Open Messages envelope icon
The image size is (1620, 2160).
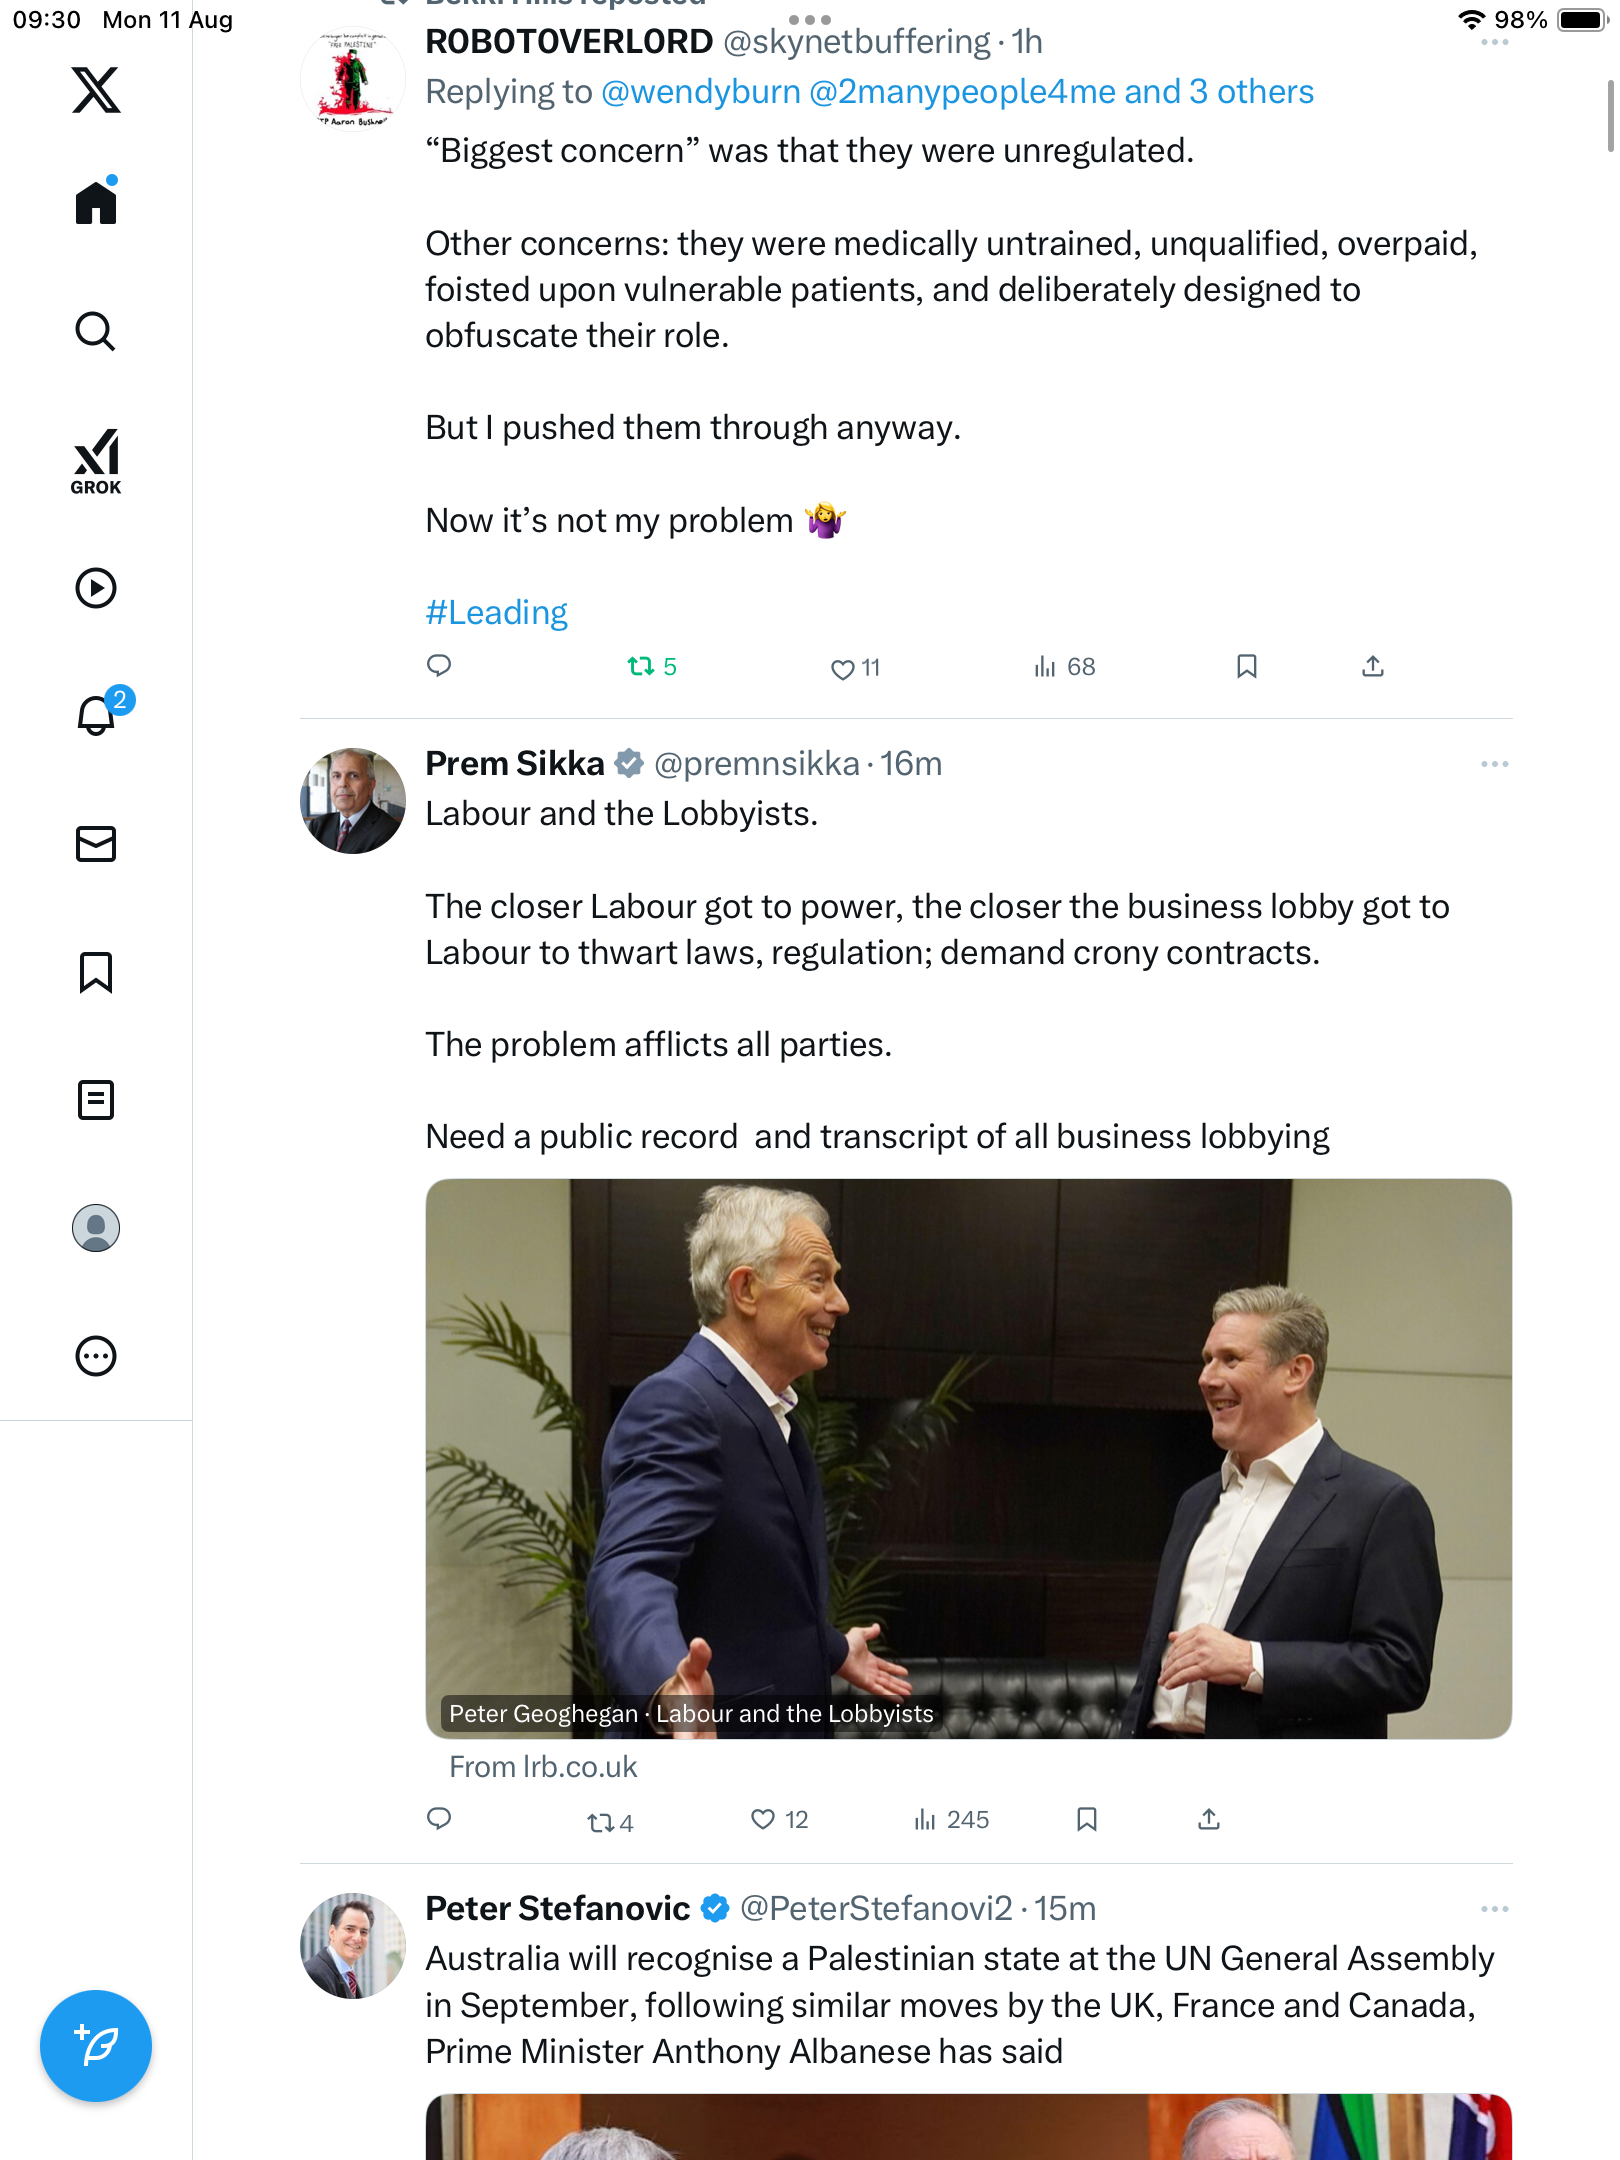96,844
